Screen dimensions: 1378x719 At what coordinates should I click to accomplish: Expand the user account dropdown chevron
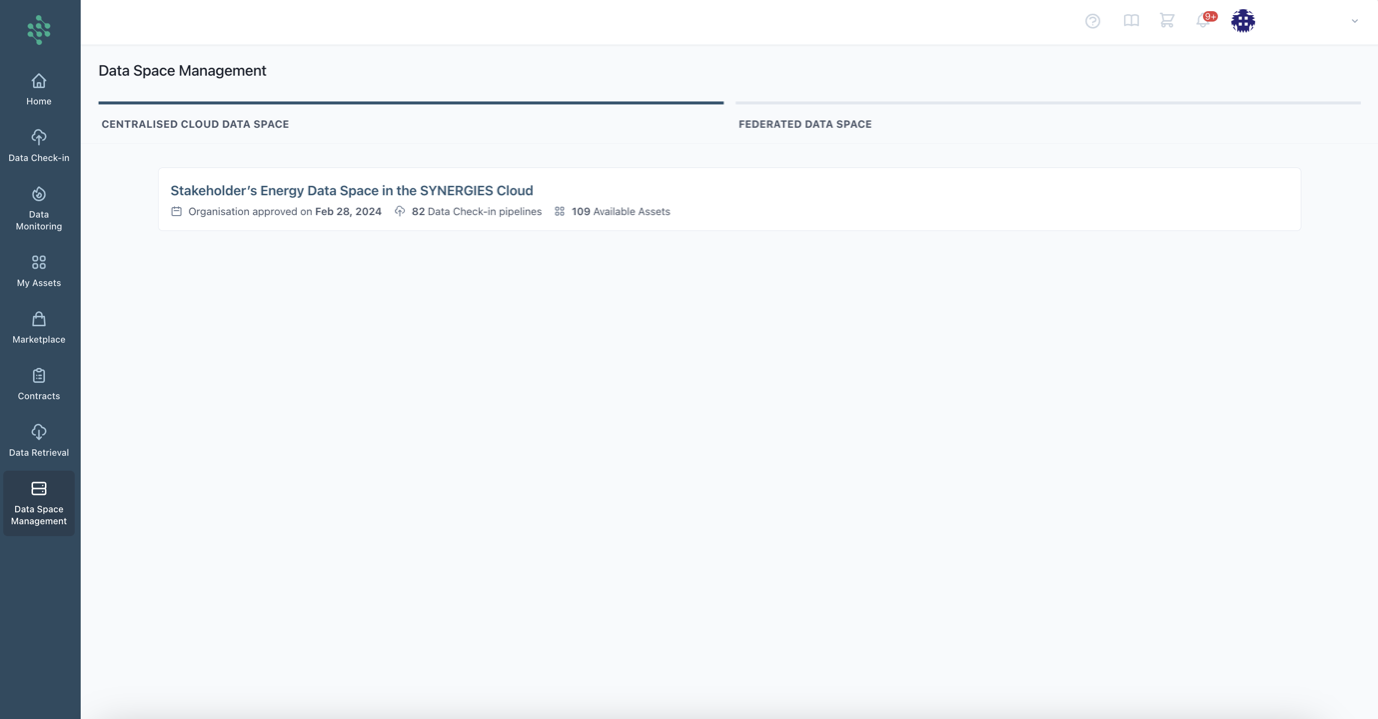[x=1355, y=21]
